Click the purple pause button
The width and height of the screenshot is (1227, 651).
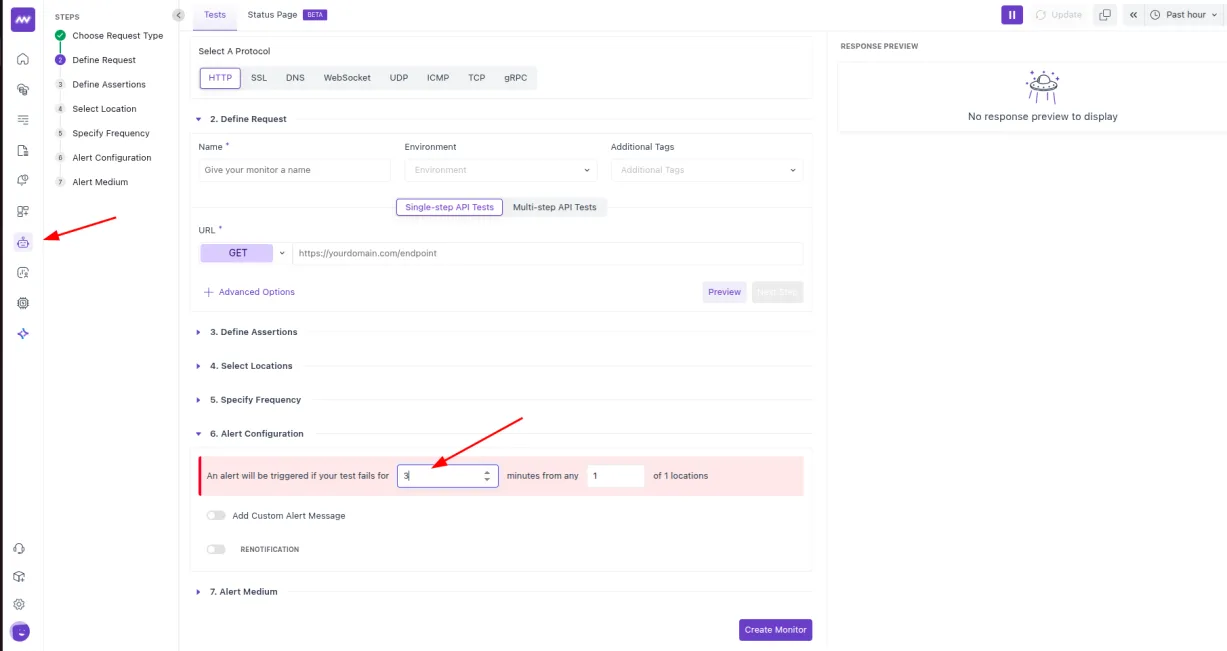coord(1012,15)
